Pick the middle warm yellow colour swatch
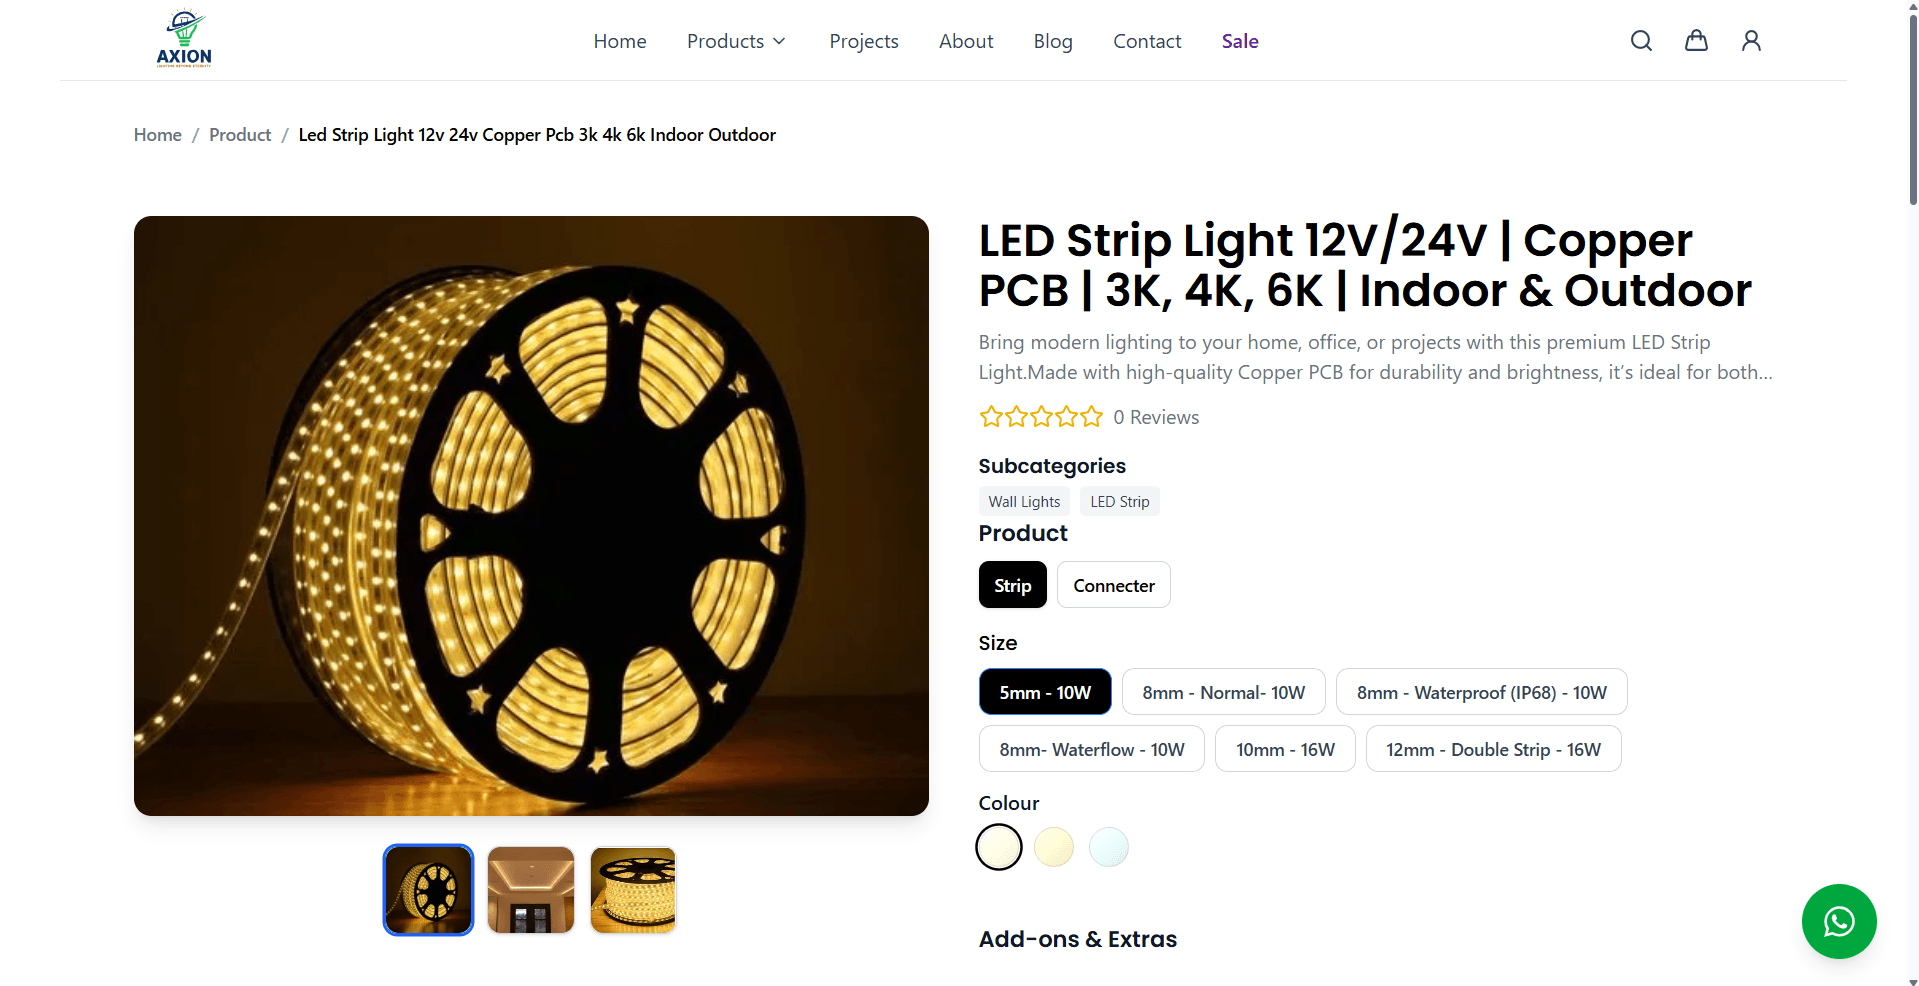 click(x=1054, y=847)
